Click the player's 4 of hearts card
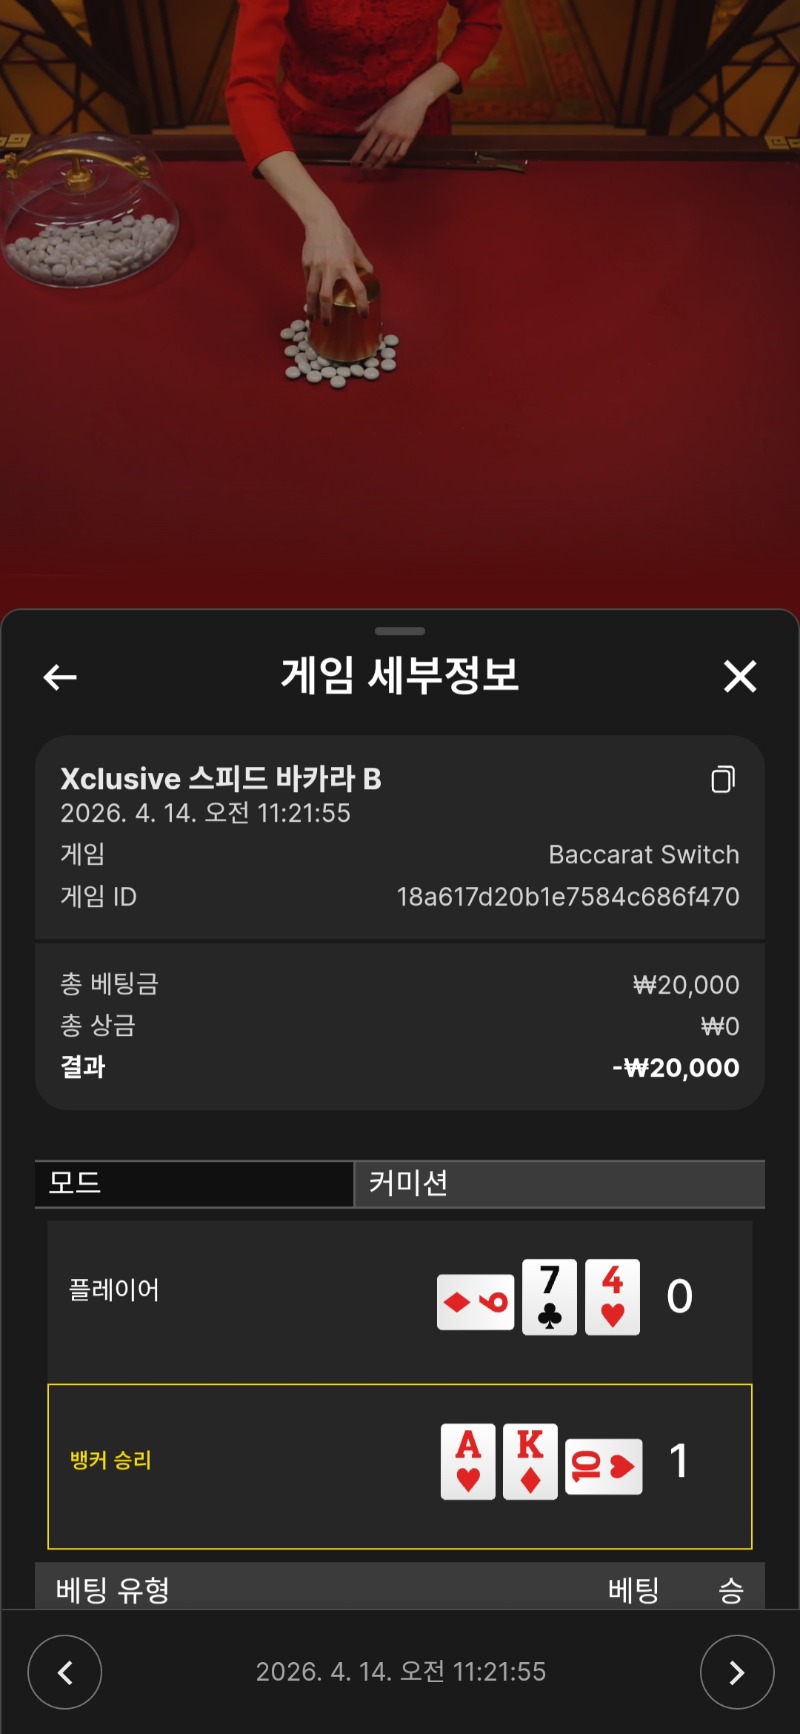The width and height of the screenshot is (800, 1734). pyautogui.click(x=612, y=1297)
